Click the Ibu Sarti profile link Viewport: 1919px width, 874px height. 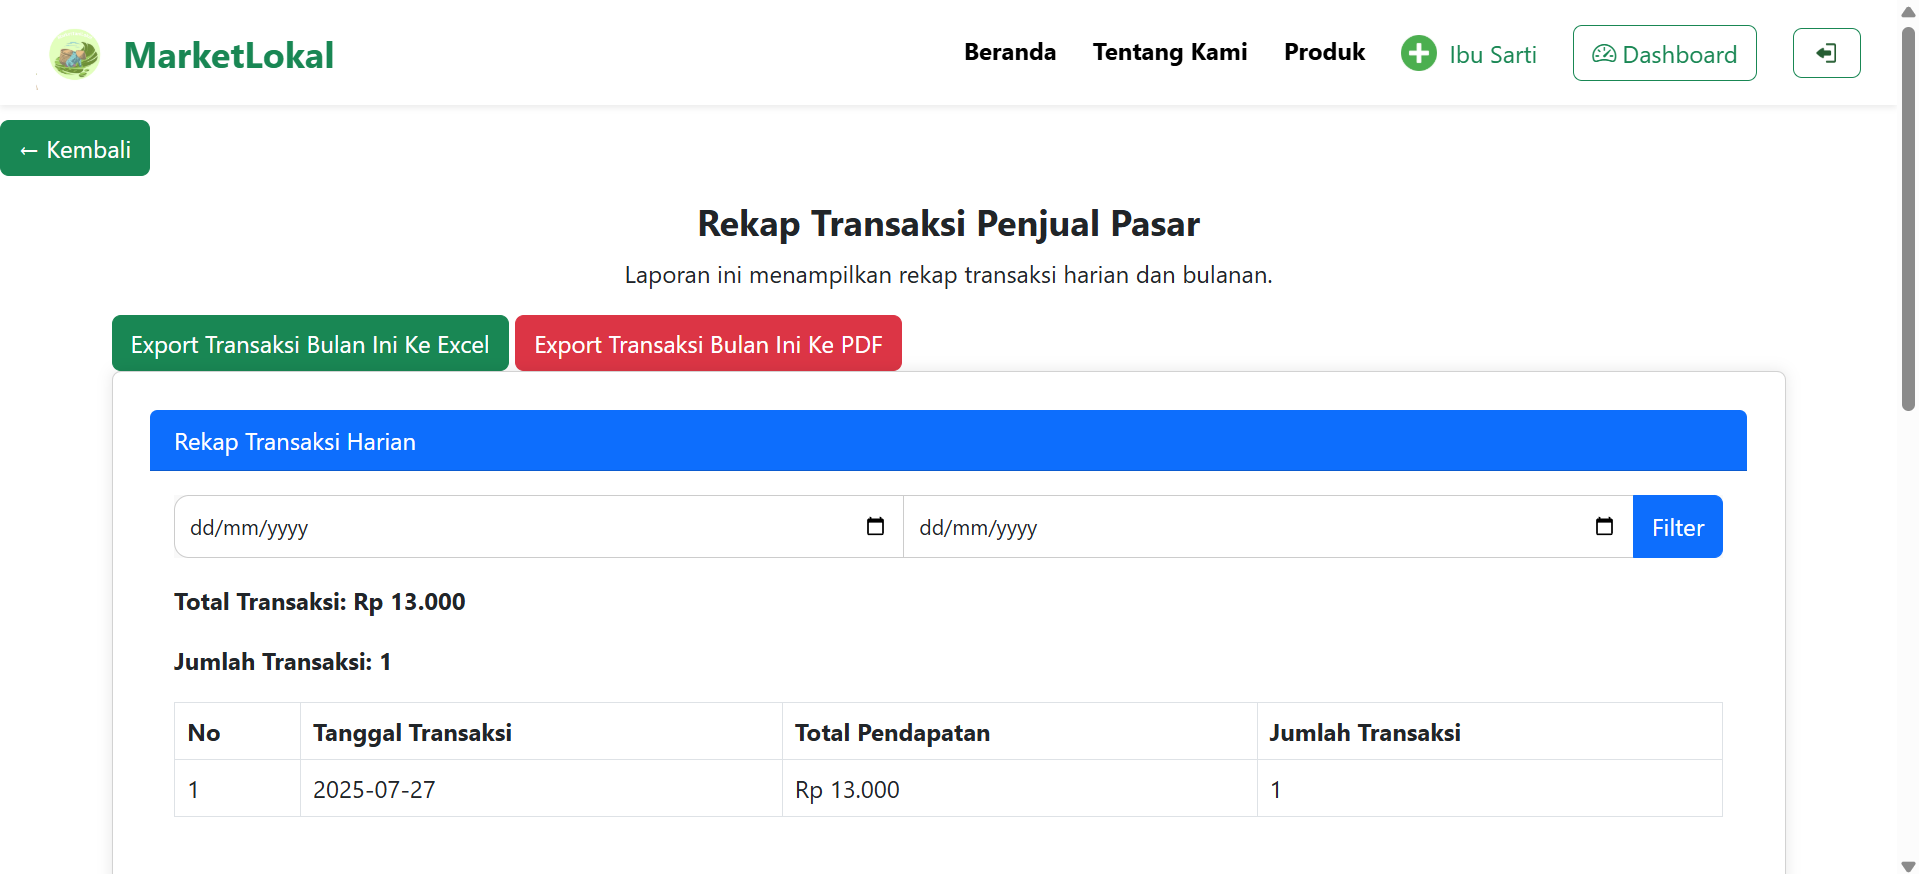(x=1492, y=55)
